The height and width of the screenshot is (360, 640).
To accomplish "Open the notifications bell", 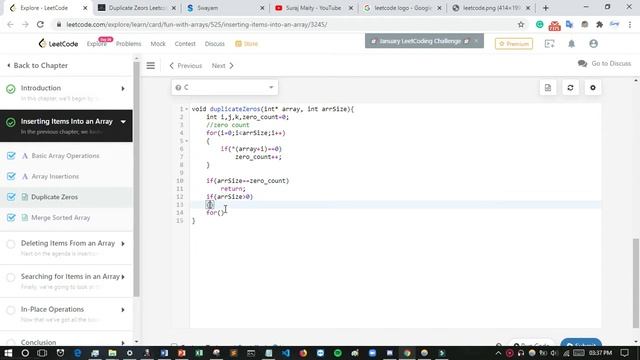I will (x=571, y=44).
